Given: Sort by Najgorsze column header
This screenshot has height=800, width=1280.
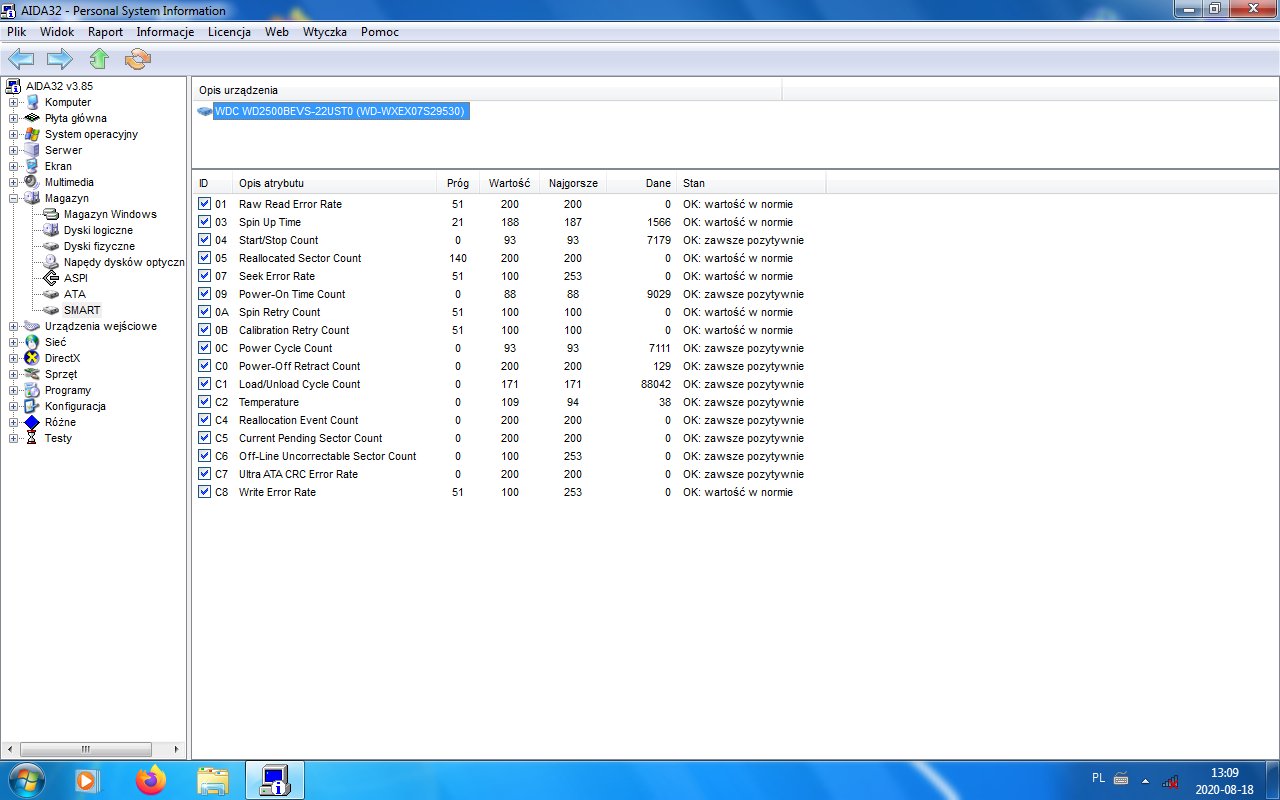Looking at the screenshot, I should point(573,183).
